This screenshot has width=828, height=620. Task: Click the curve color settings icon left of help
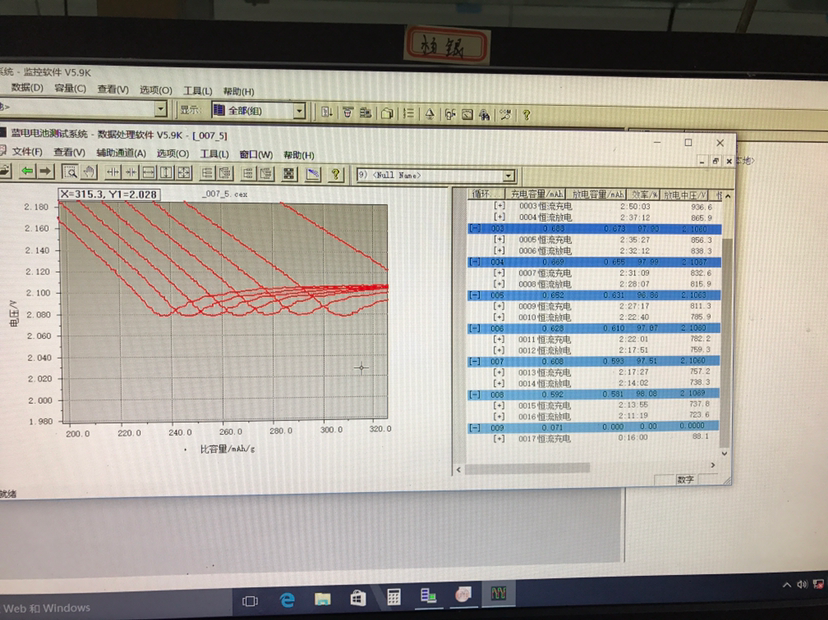click(313, 173)
